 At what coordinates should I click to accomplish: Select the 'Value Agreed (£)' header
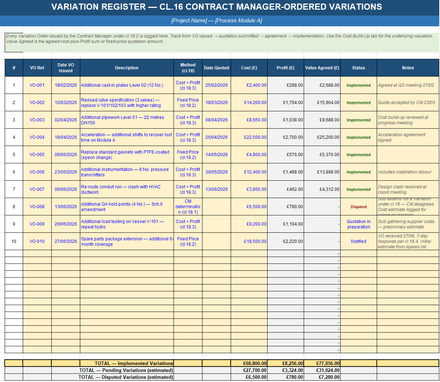(322, 68)
